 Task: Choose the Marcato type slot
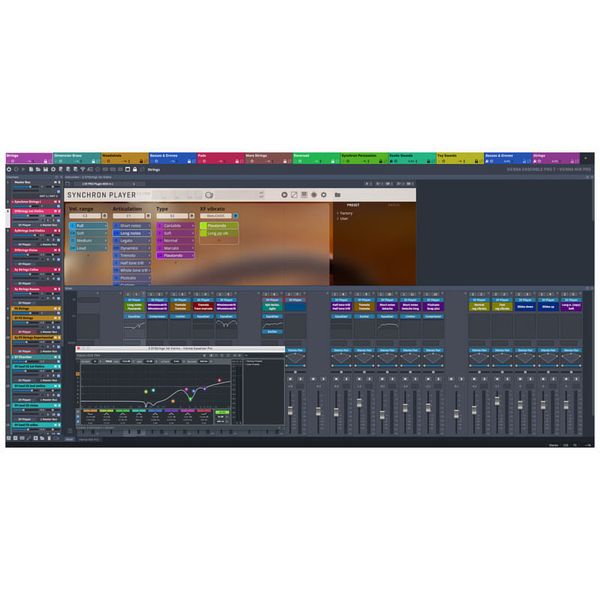[x=173, y=248]
